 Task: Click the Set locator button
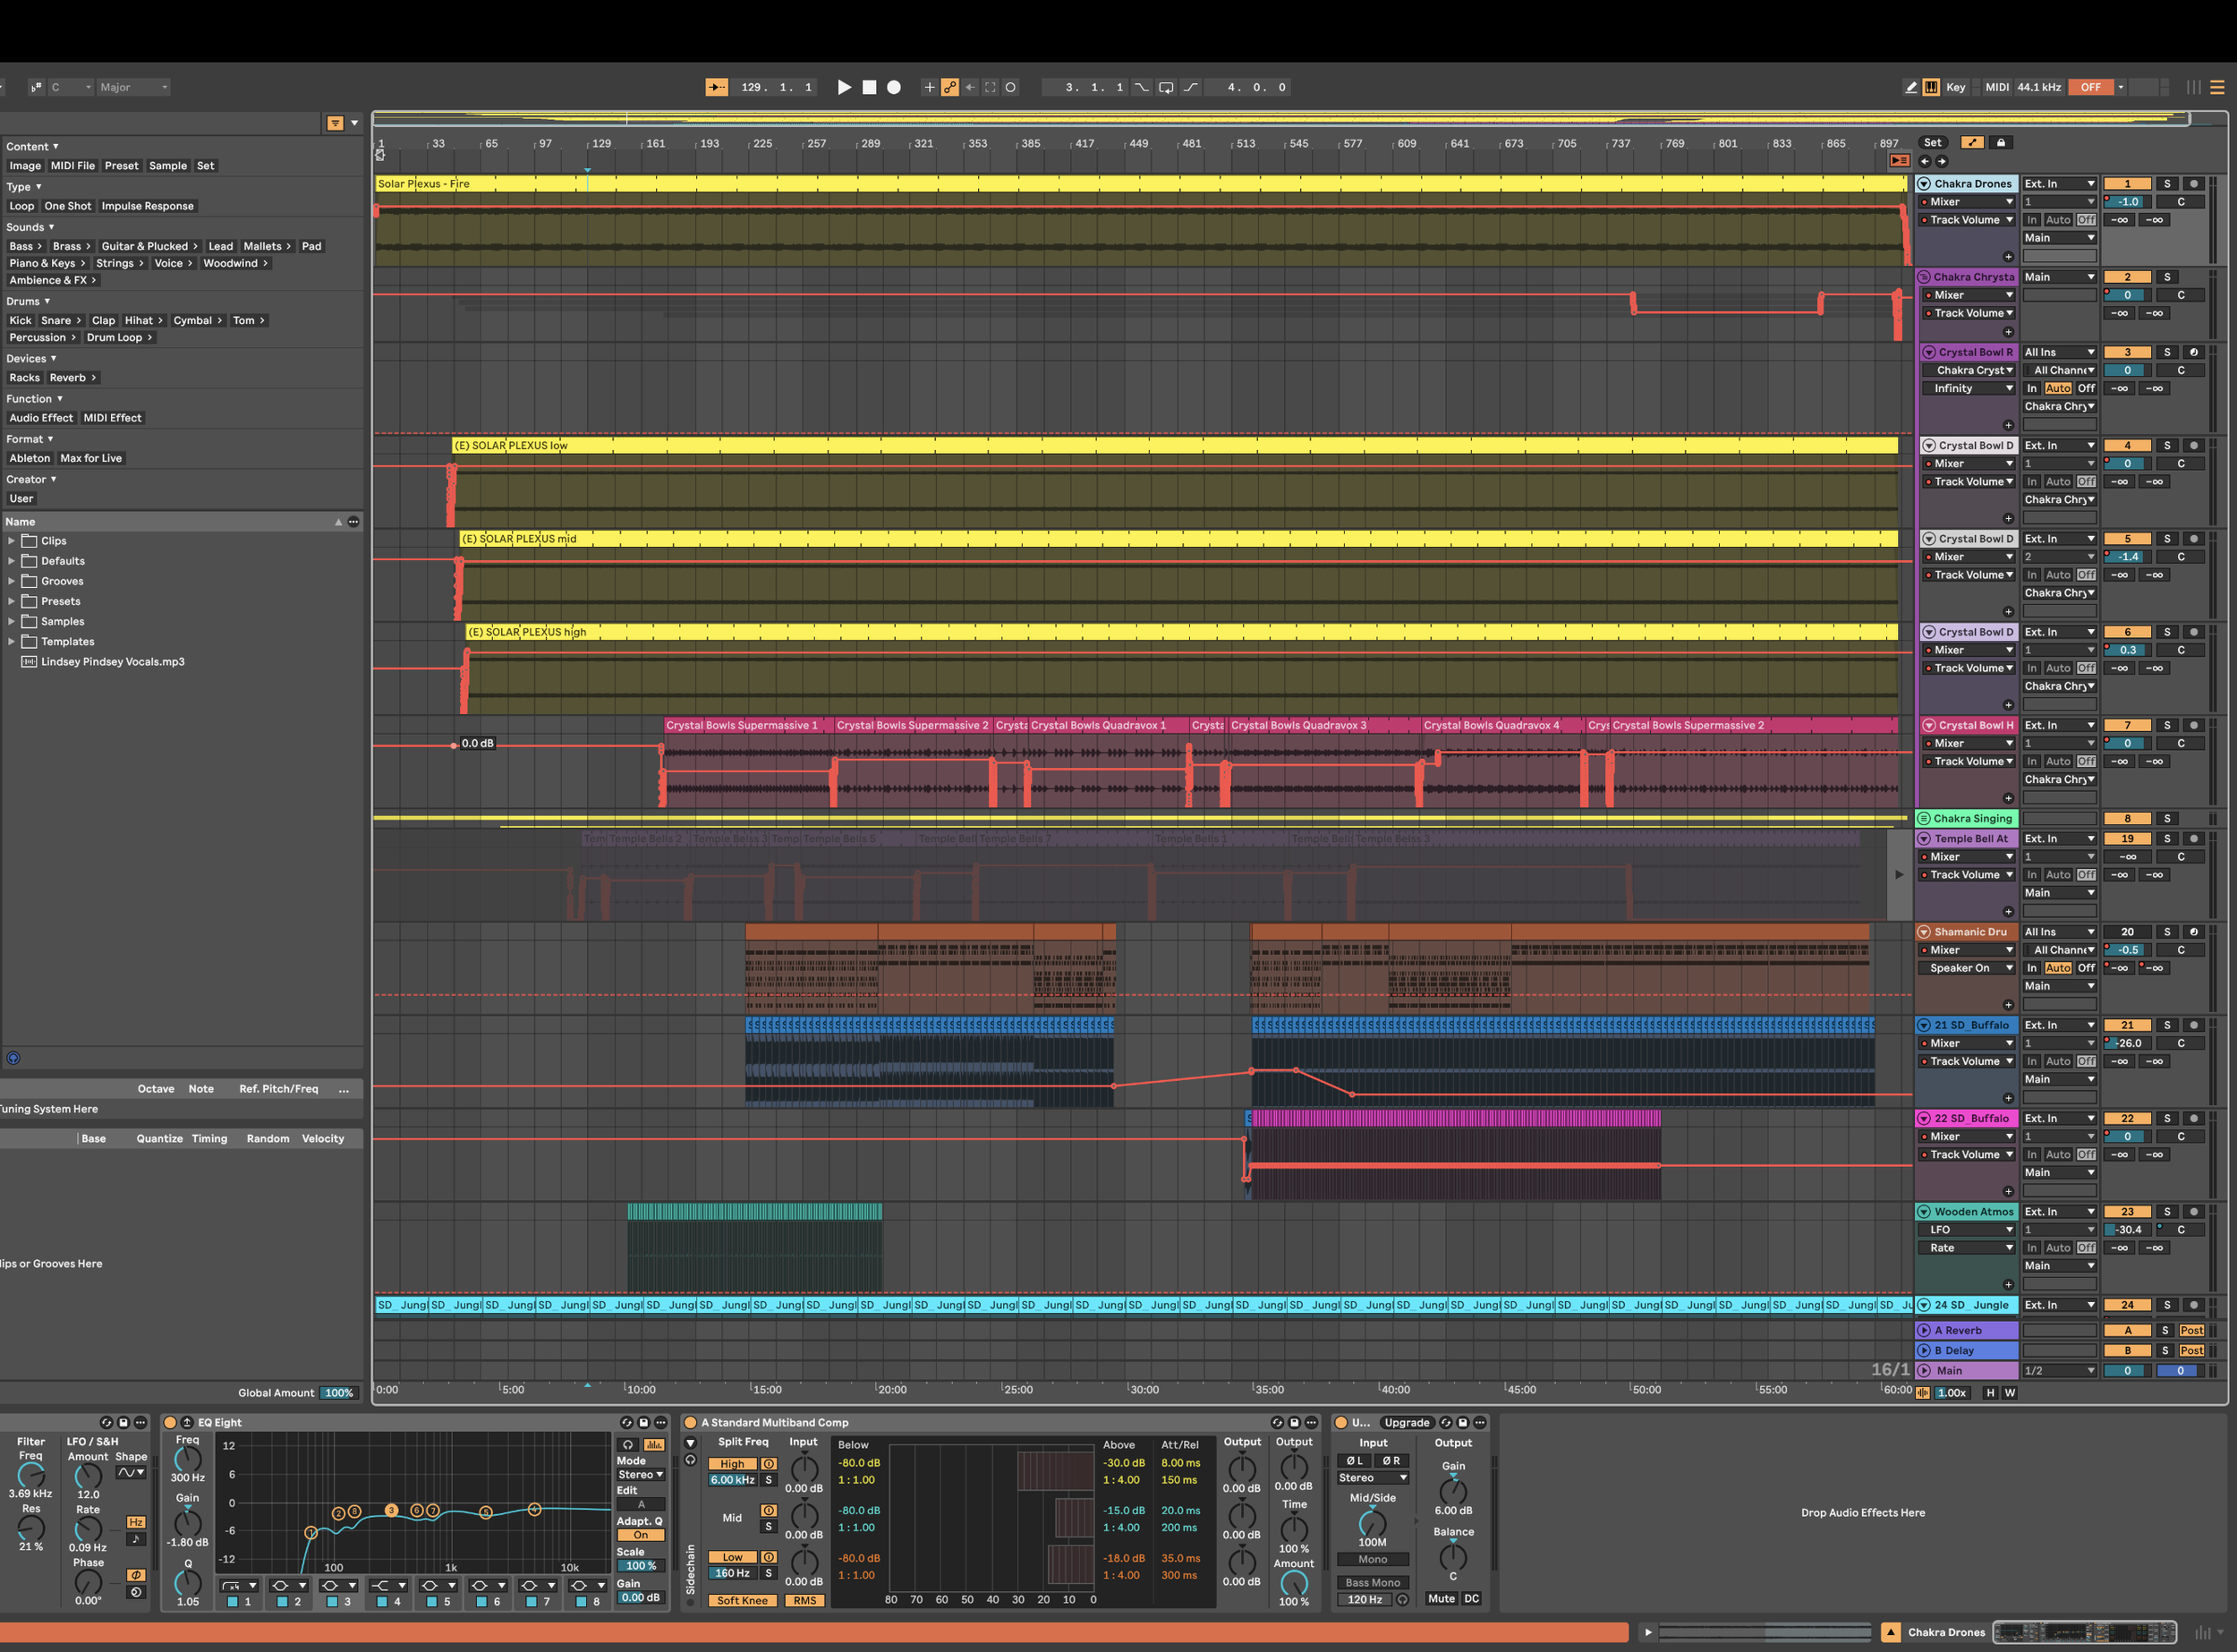coord(1932,142)
